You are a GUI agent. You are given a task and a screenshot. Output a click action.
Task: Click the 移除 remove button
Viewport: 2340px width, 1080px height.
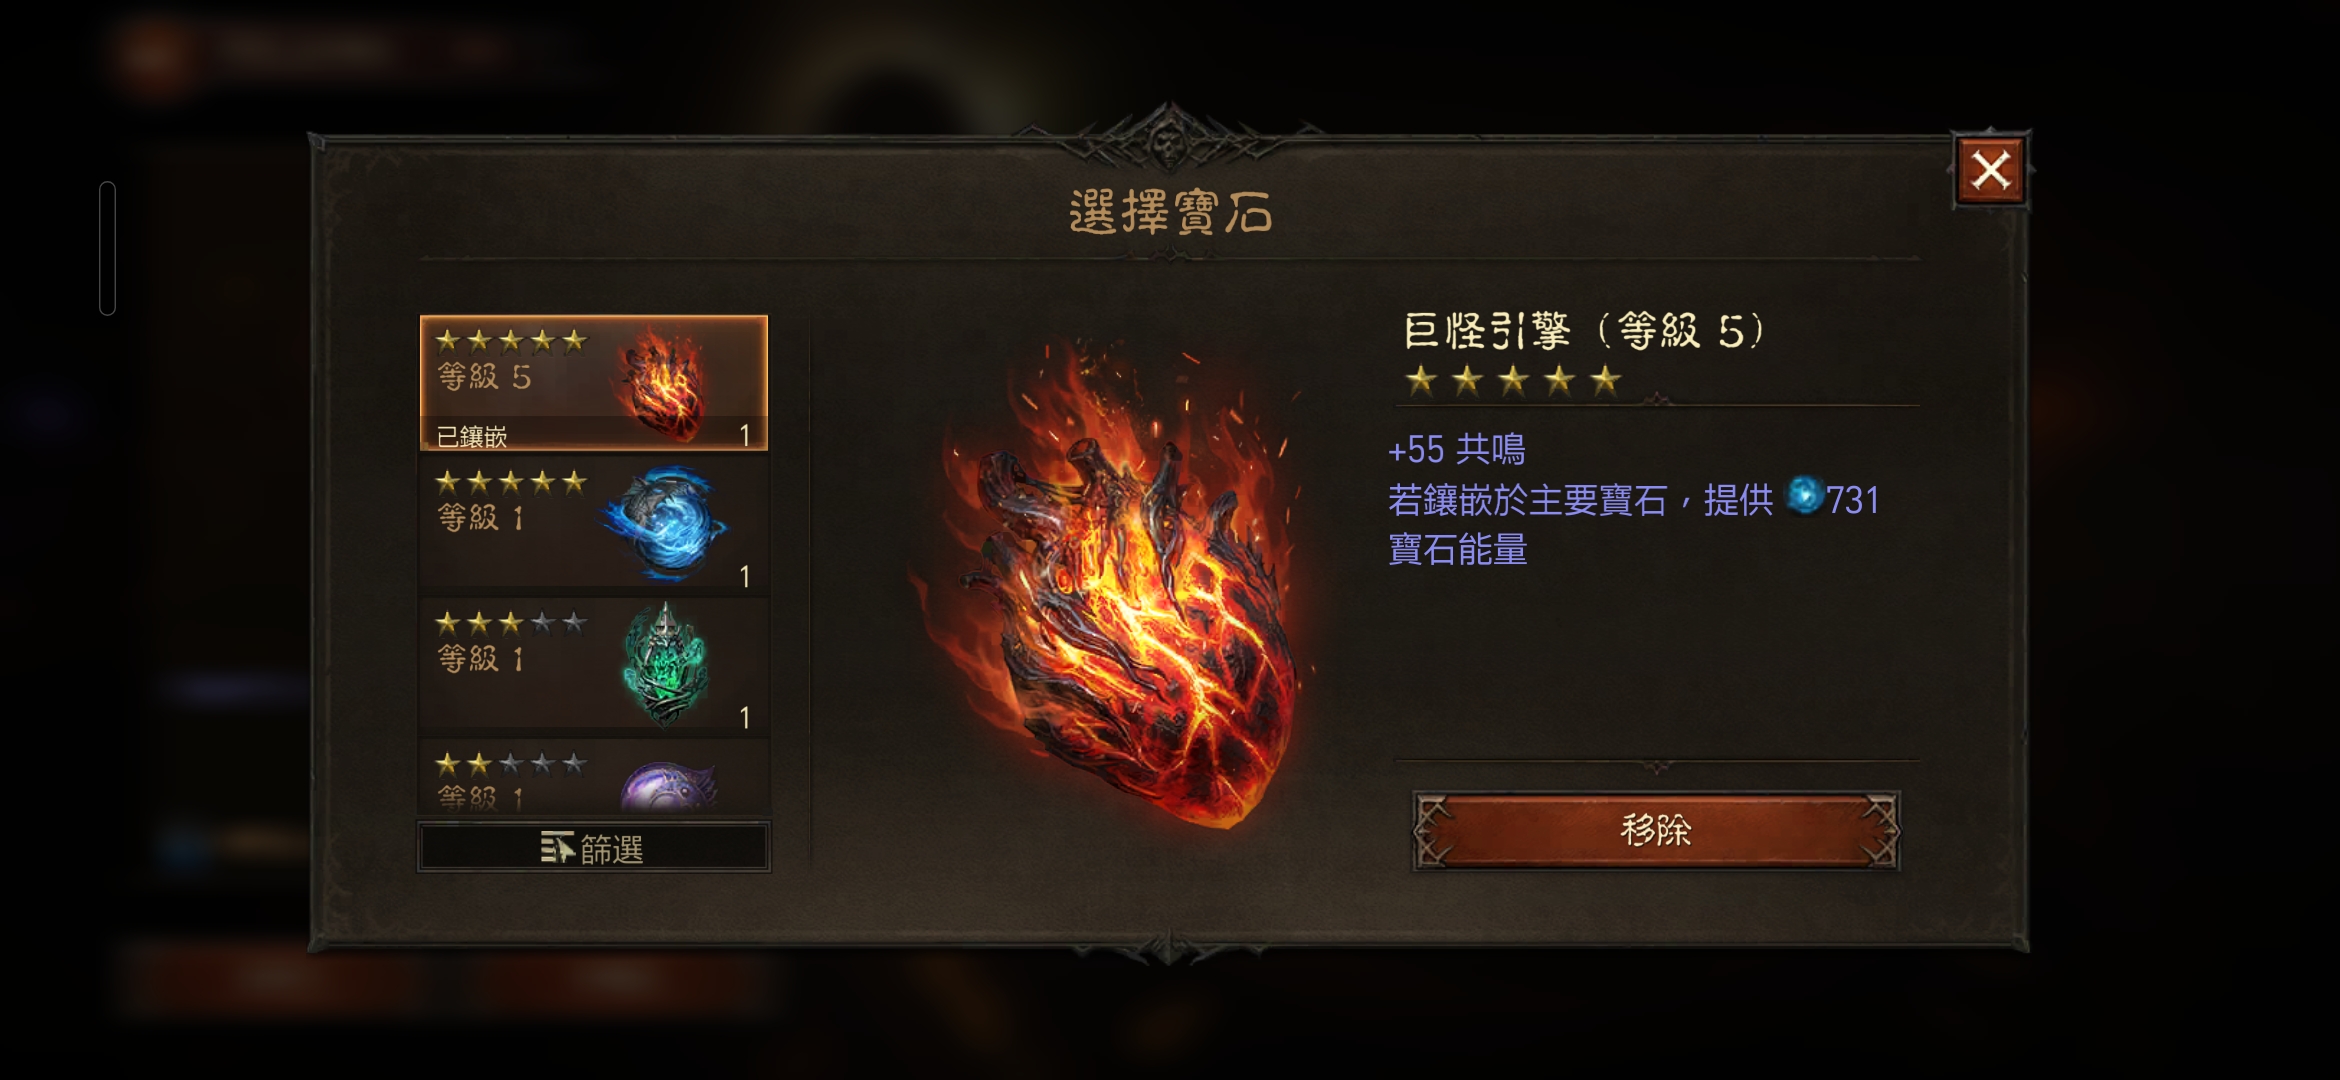click(1656, 830)
